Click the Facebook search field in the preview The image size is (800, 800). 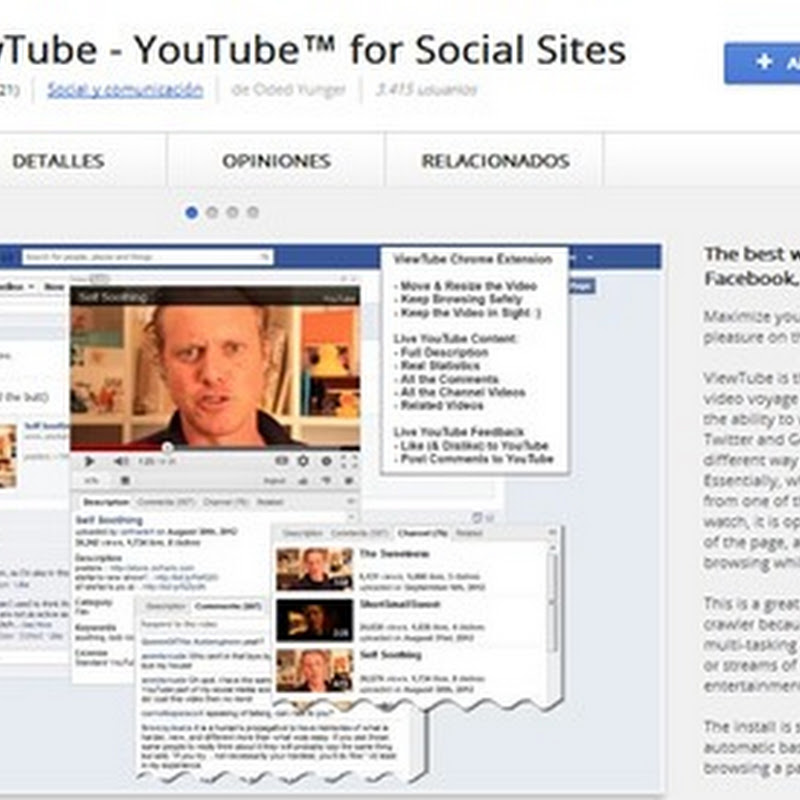tap(147, 257)
